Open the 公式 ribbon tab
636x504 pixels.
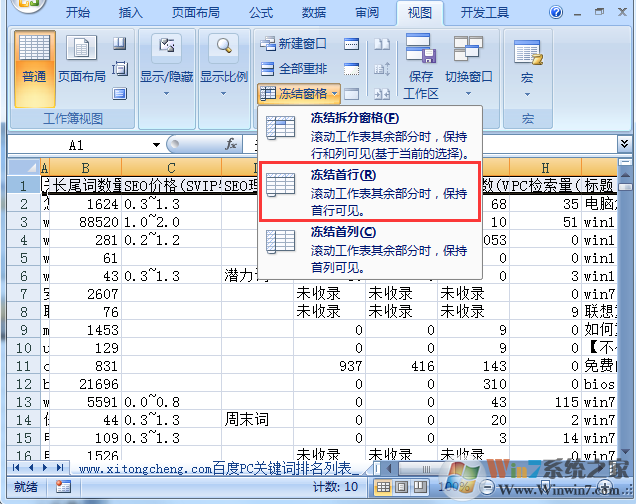261,13
